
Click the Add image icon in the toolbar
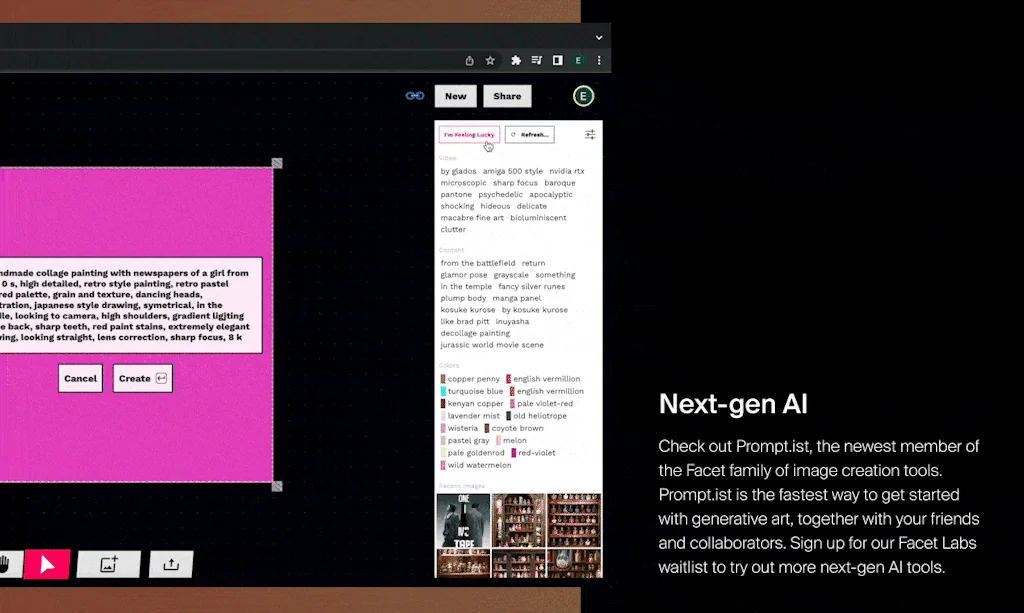[x=107, y=564]
